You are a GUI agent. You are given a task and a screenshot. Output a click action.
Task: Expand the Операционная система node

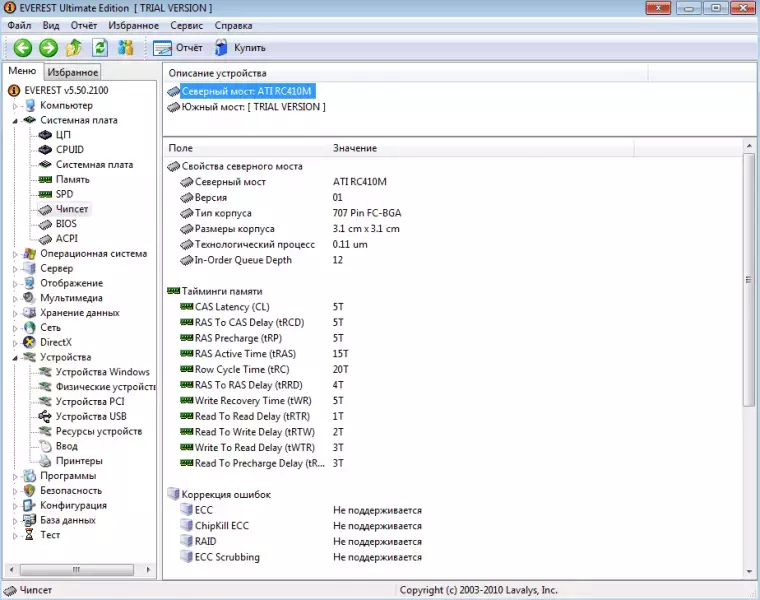pos(15,254)
